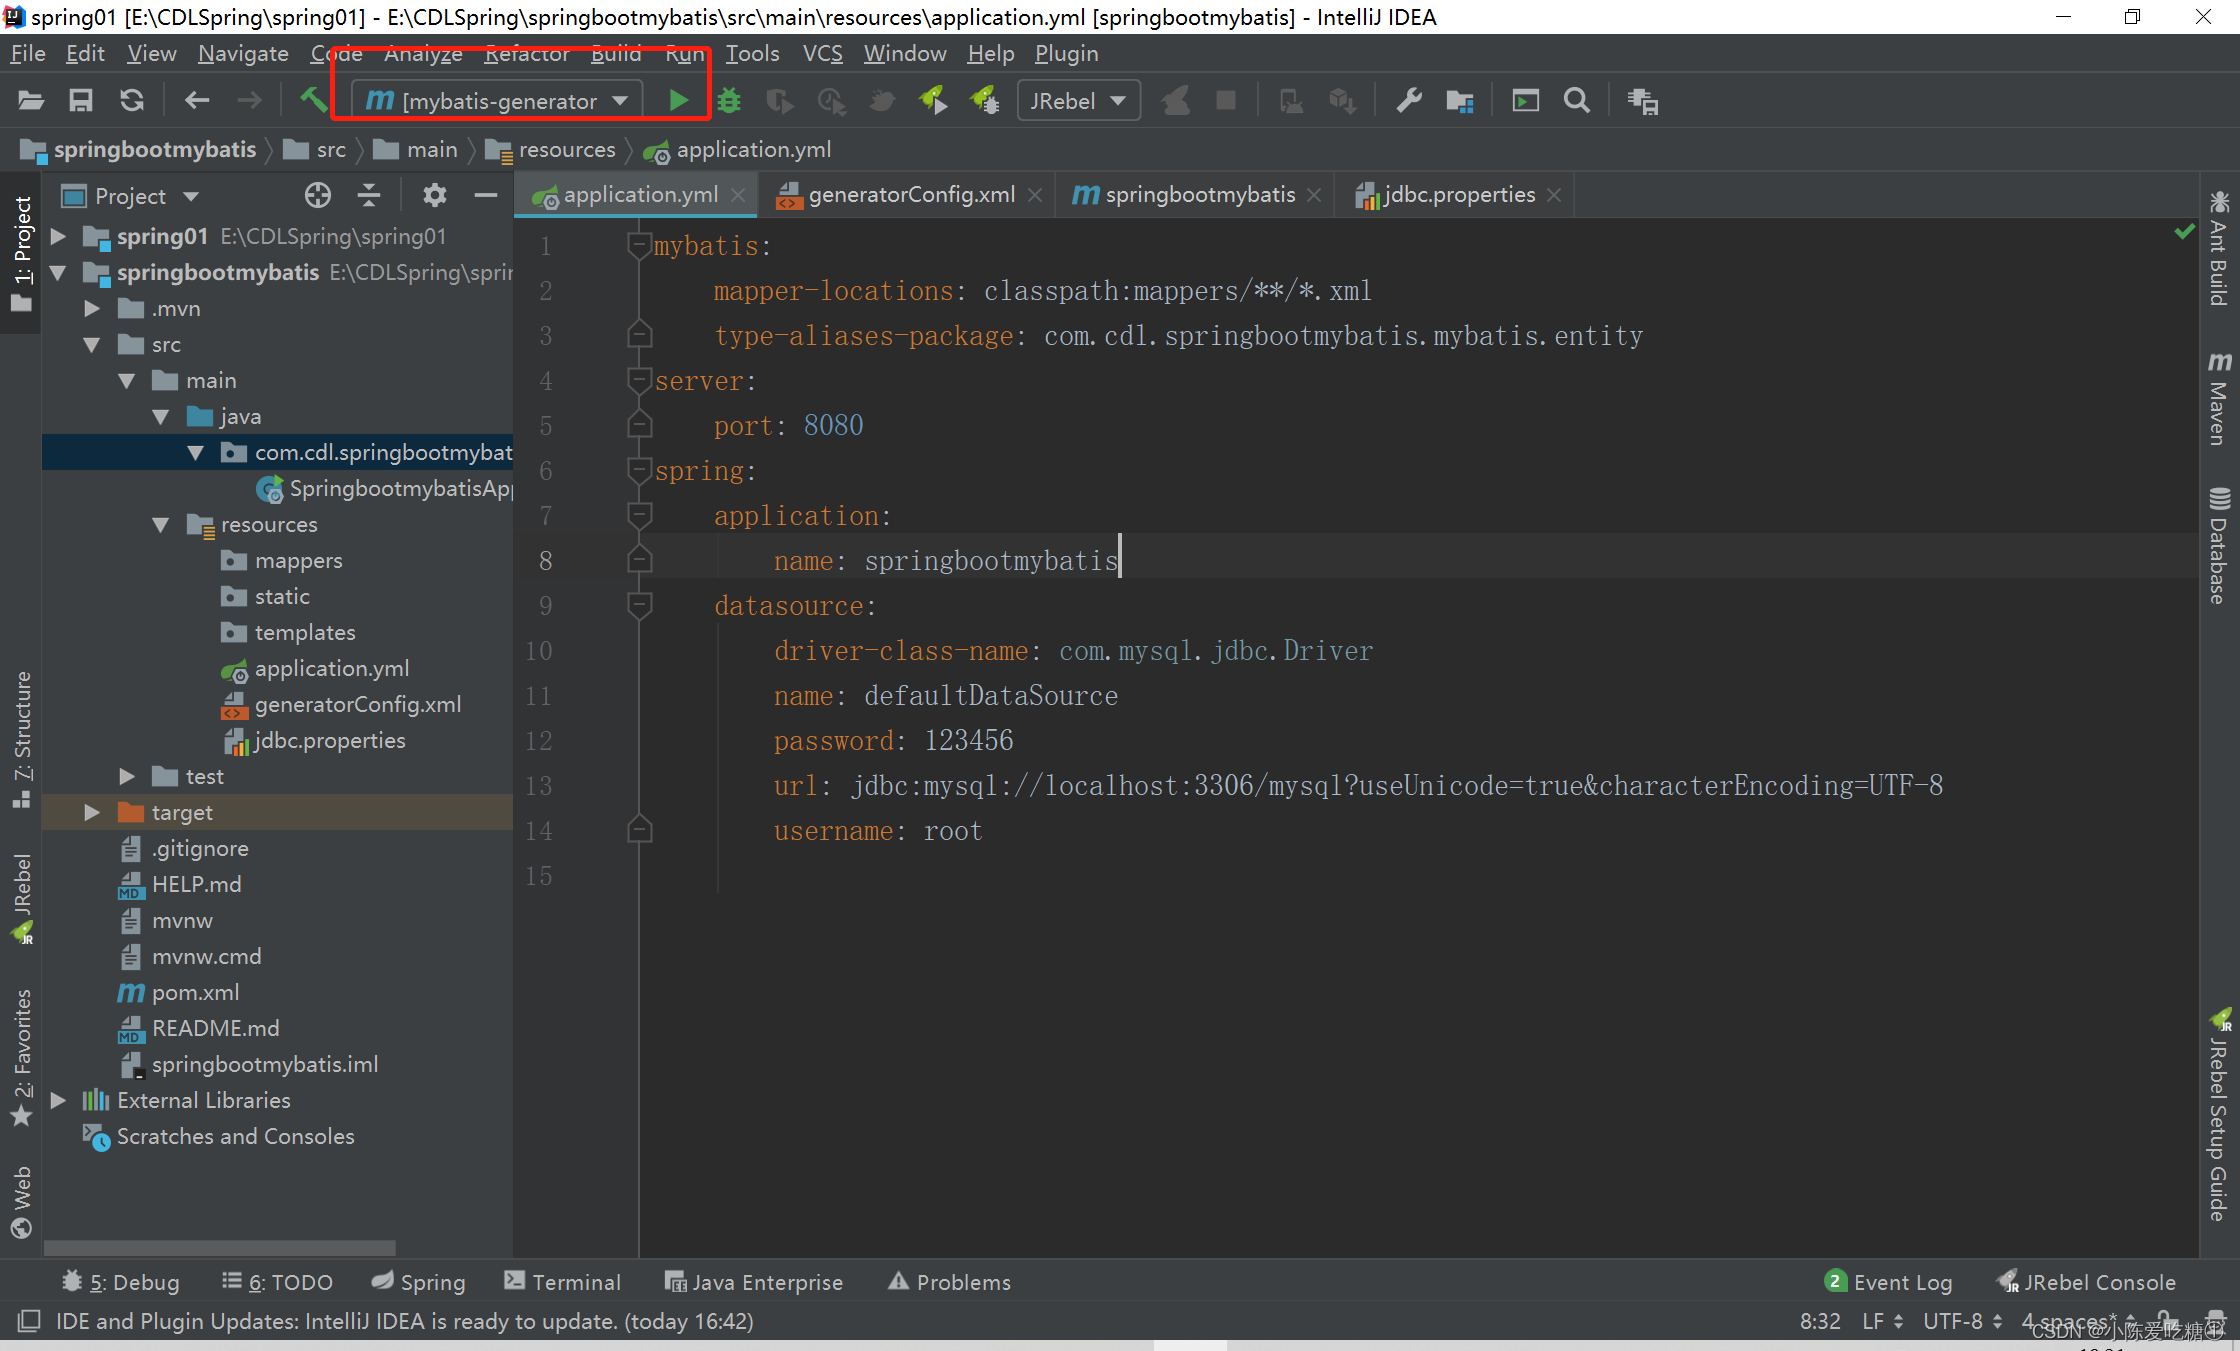
Task: Click the Debug bug icon in toolbar
Action: pyautogui.click(x=729, y=100)
